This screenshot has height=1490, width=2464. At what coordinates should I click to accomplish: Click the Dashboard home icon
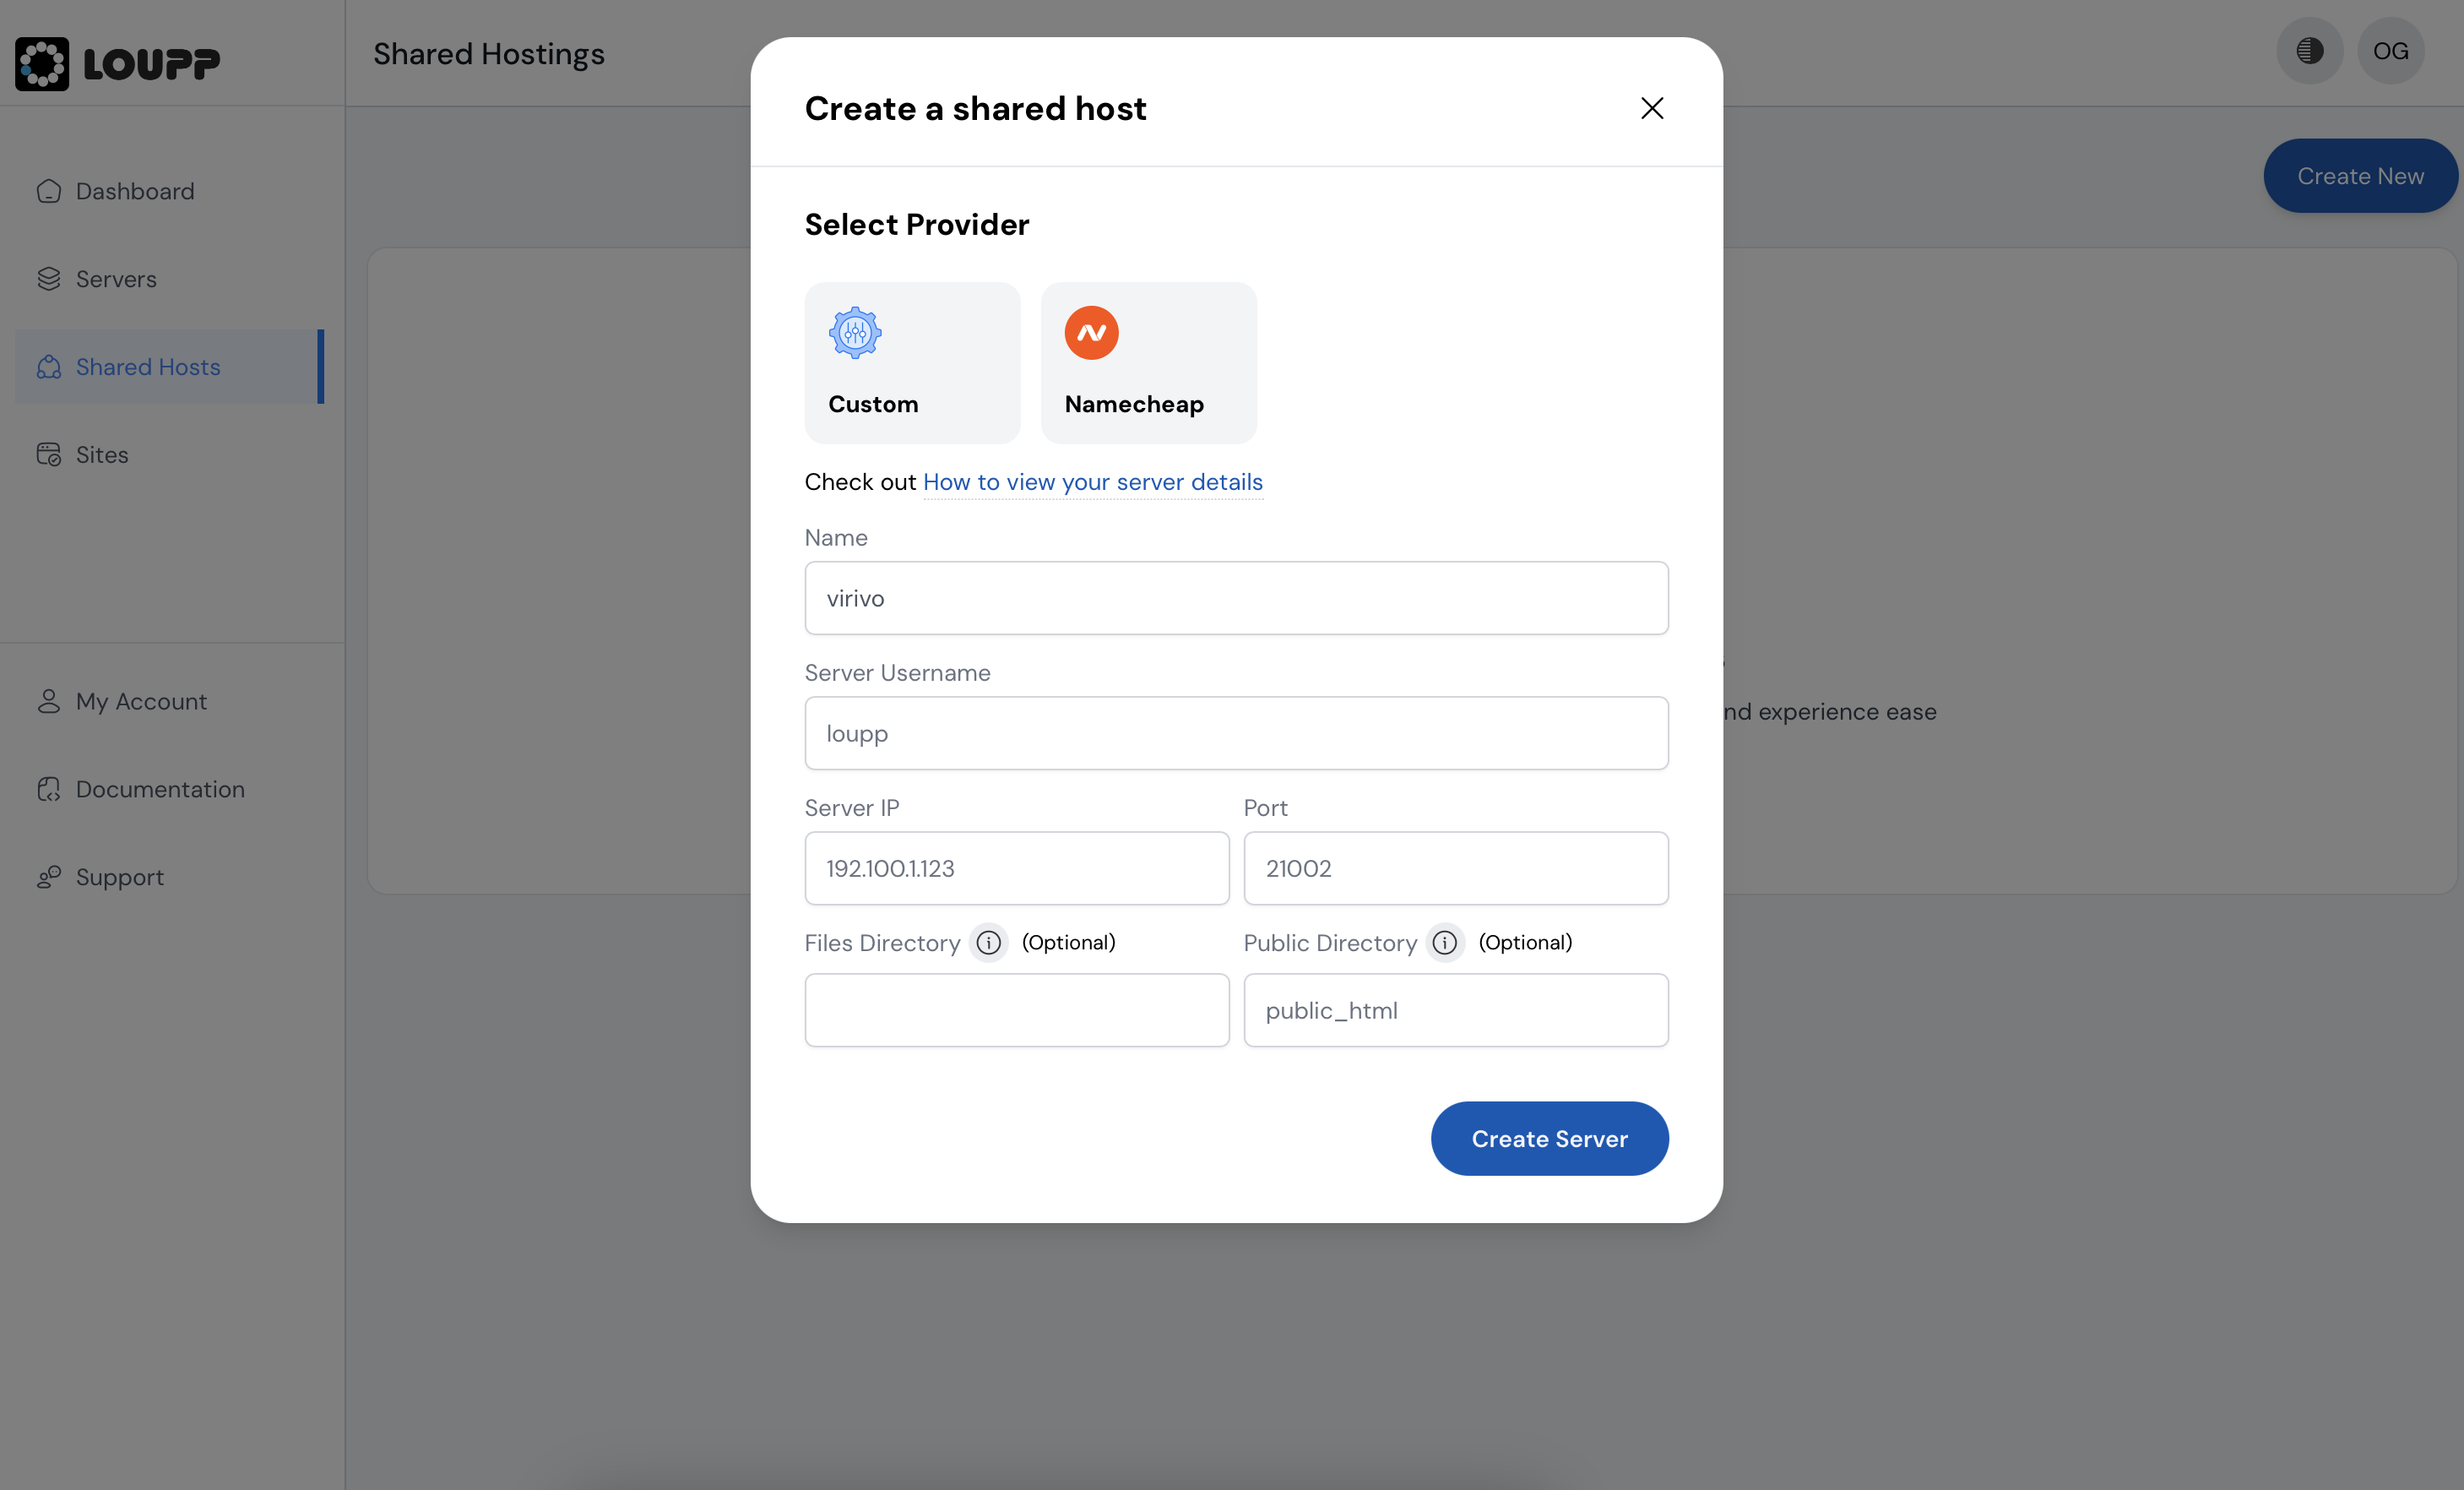[x=49, y=191]
